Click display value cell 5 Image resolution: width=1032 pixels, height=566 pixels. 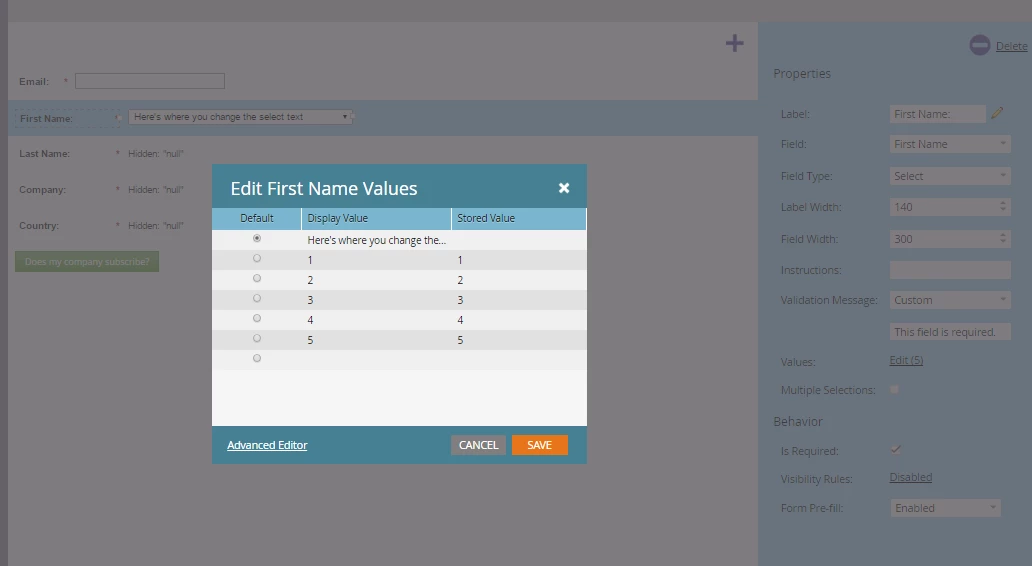point(376,340)
